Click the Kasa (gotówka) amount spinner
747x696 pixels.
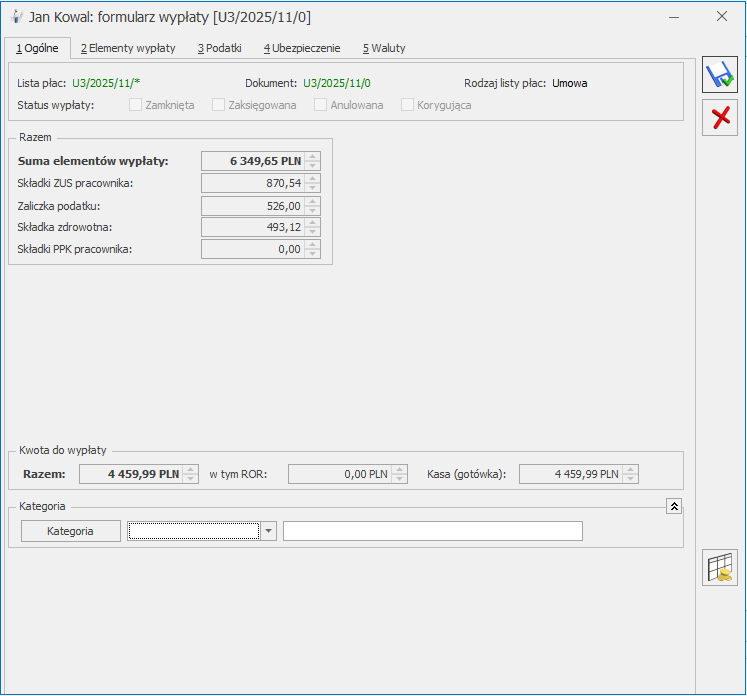click(630, 474)
